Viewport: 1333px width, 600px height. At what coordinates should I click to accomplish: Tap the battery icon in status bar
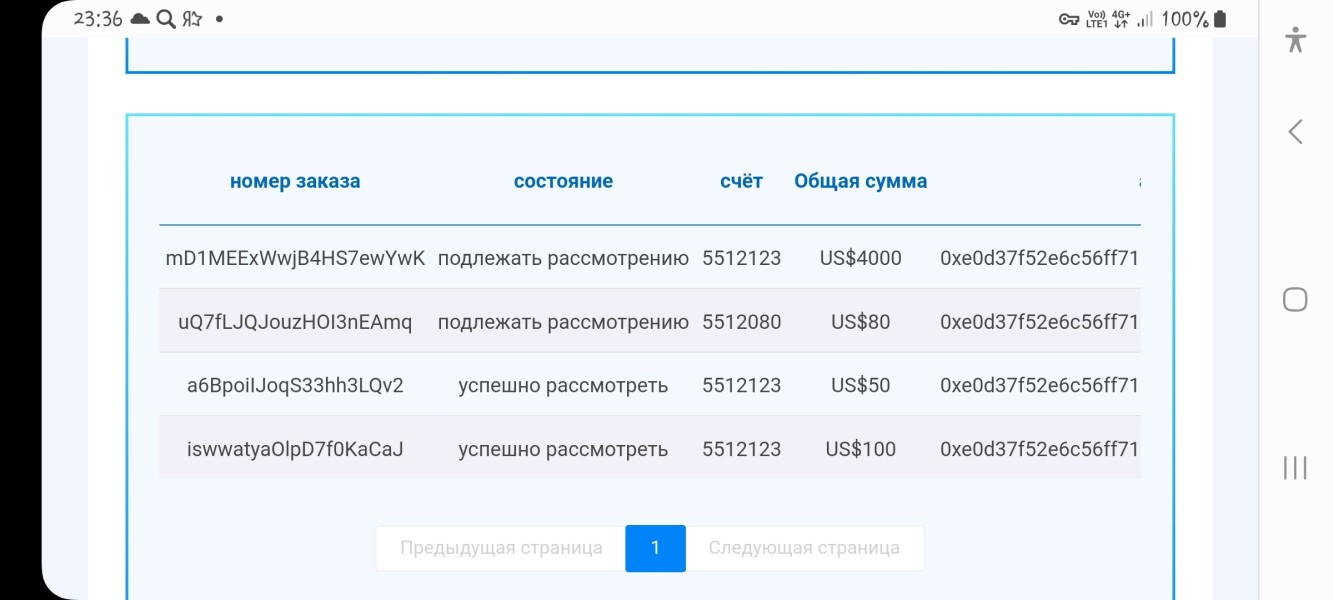pyautogui.click(x=1219, y=19)
